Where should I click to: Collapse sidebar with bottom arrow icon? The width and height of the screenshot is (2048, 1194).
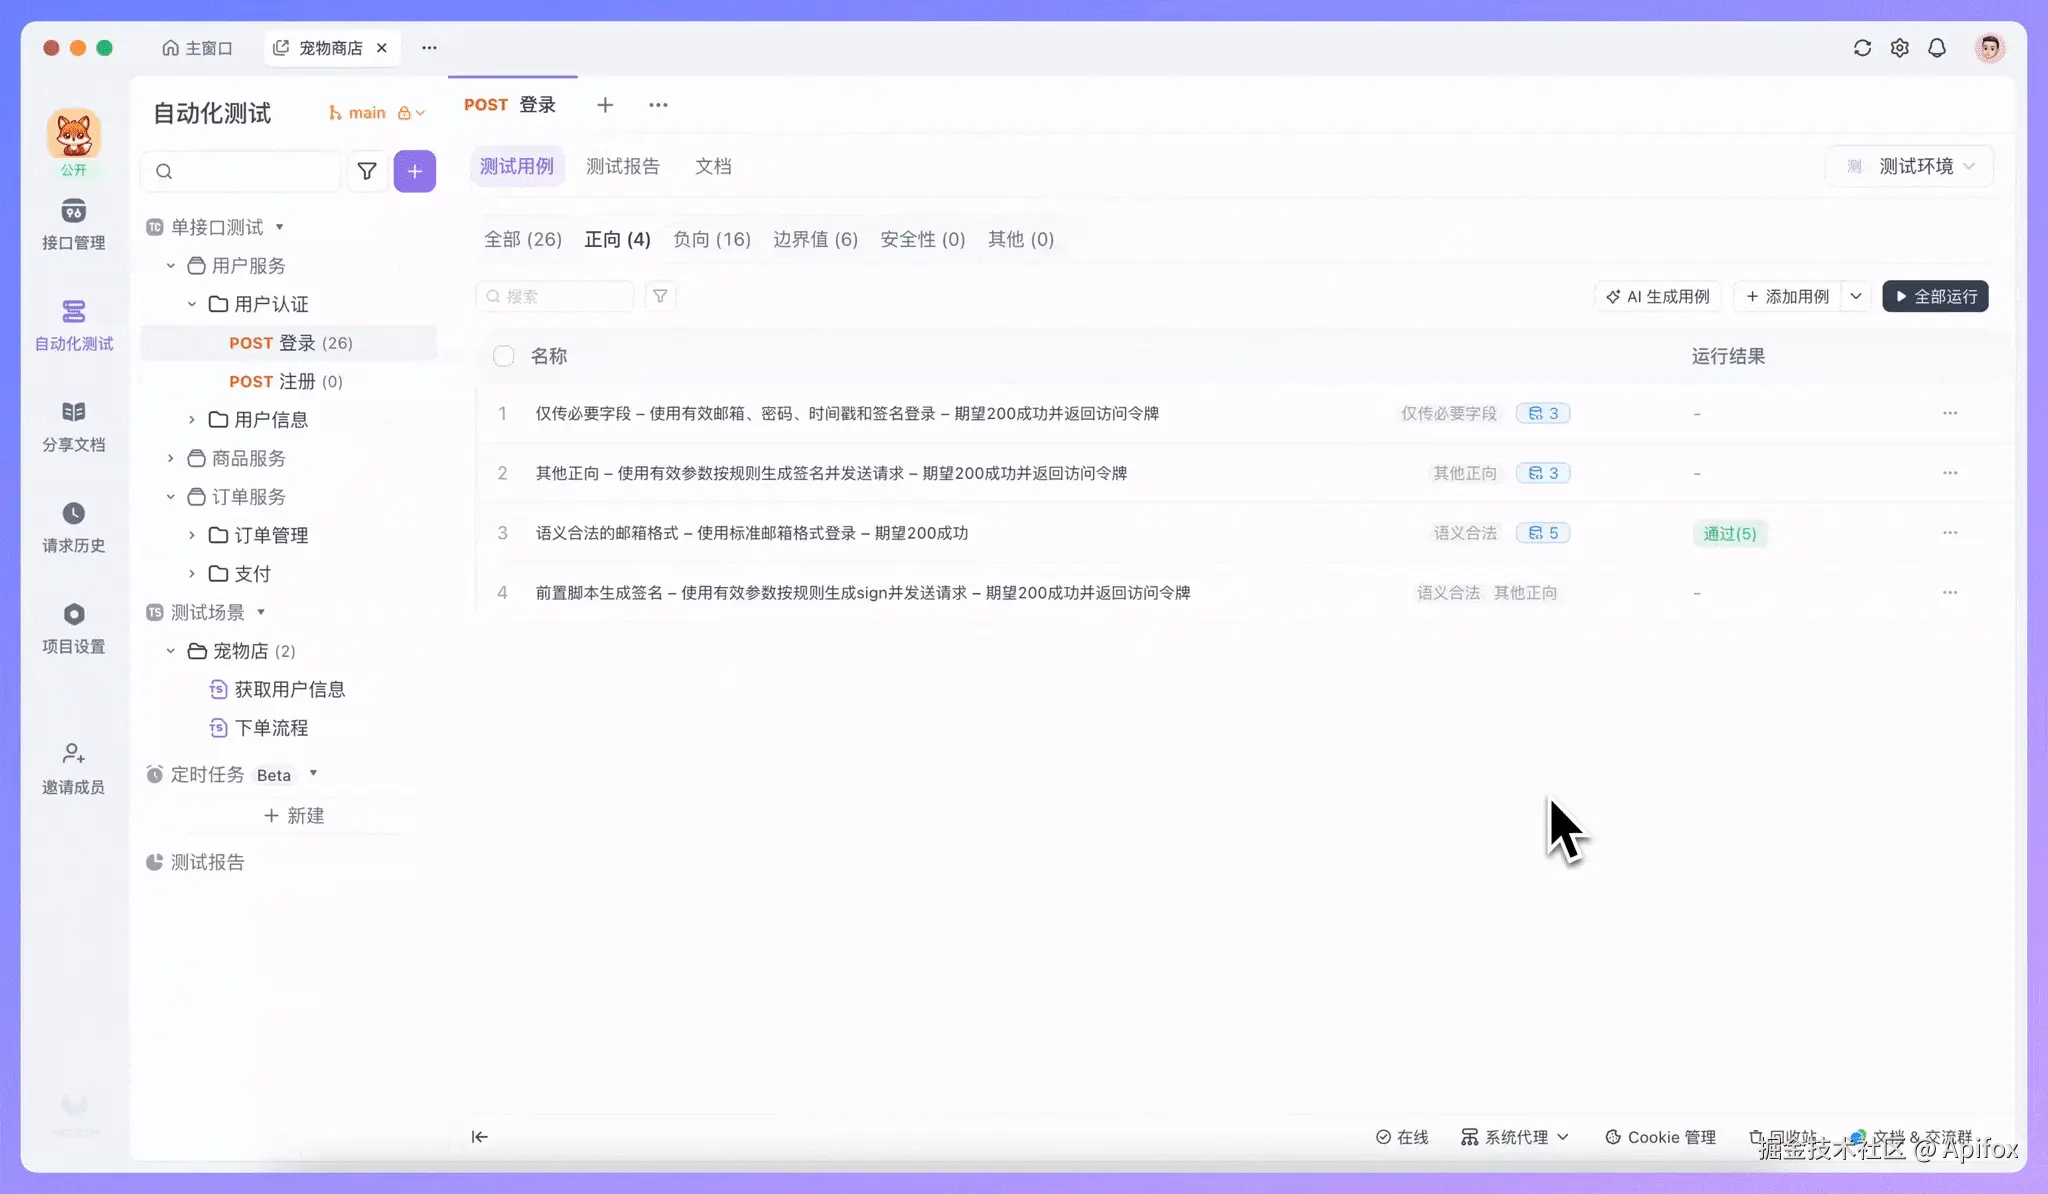480,1136
